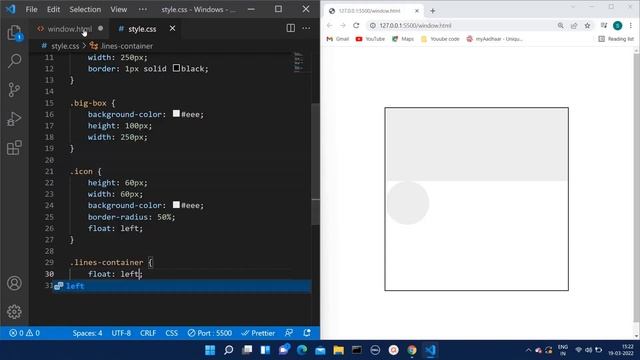Open notifications bell in status bar
640x360 pixels.
tap(307, 333)
